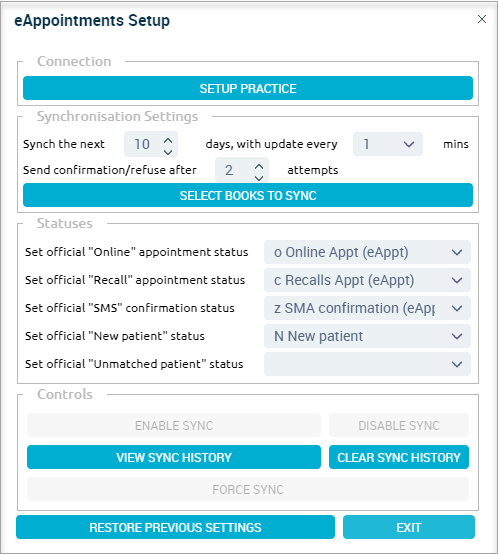Click CLEAR SYNC HISTORY button
This screenshot has height=554, width=498.
click(399, 457)
